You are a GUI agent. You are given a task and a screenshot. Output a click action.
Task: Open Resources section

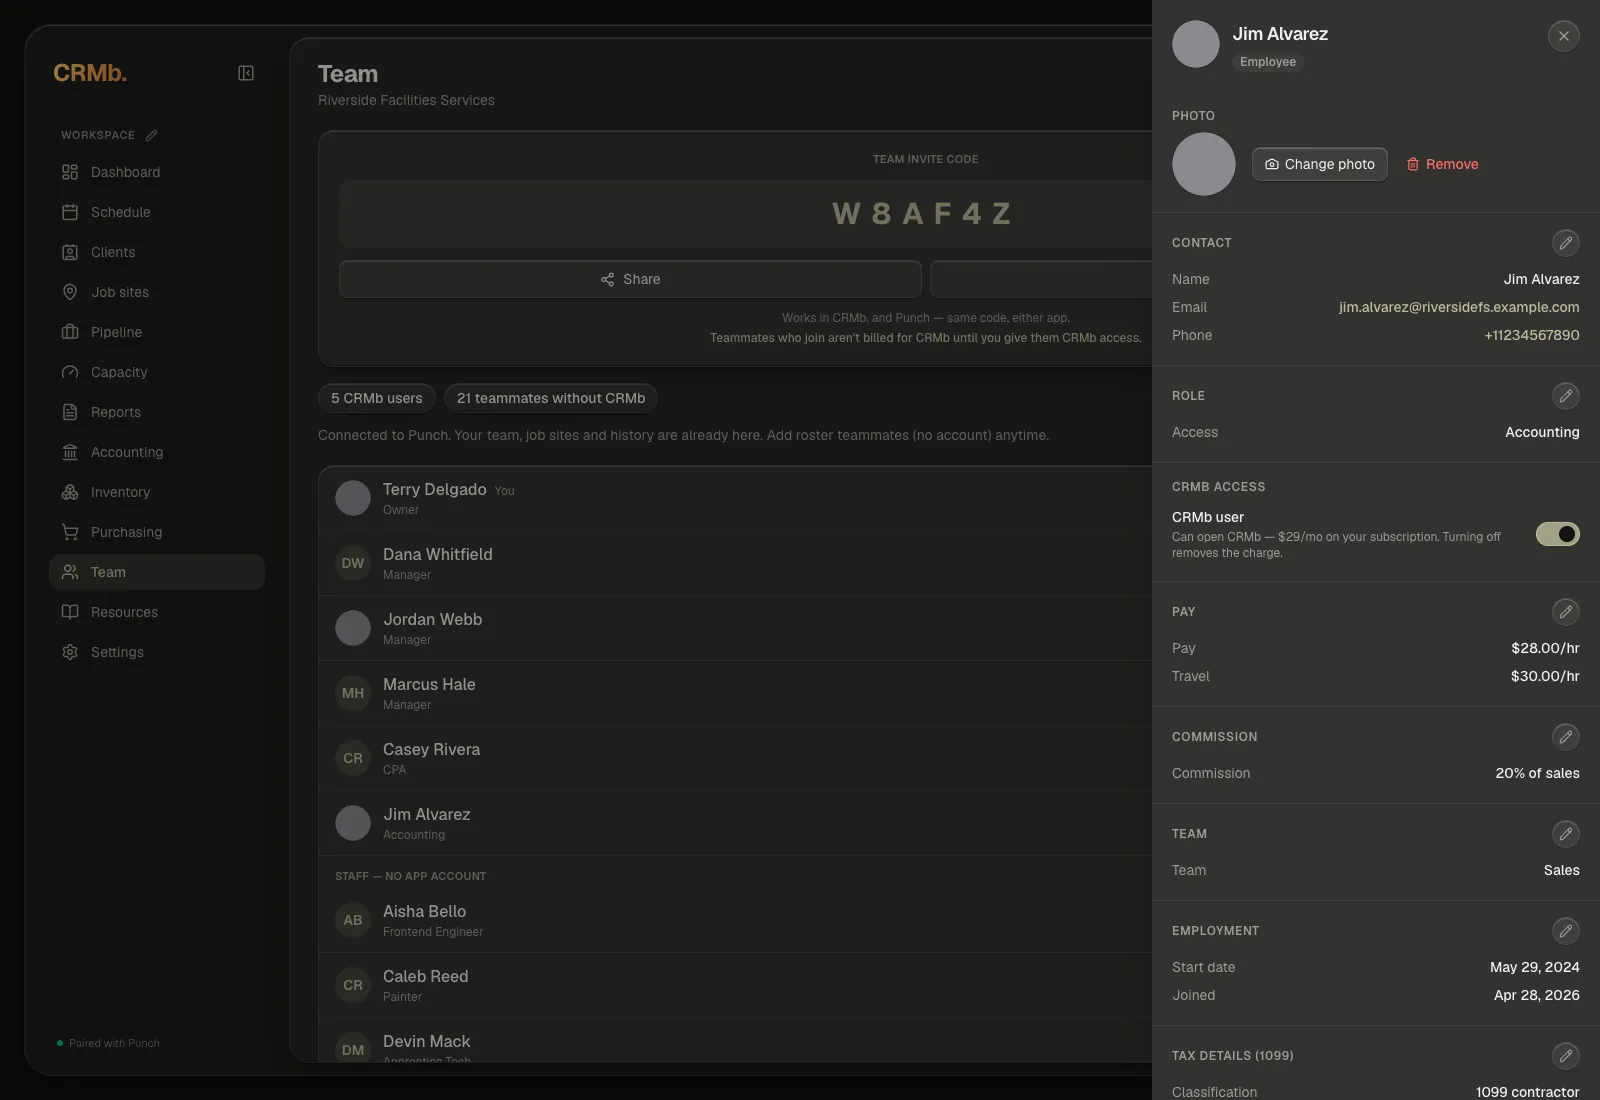click(157, 612)
